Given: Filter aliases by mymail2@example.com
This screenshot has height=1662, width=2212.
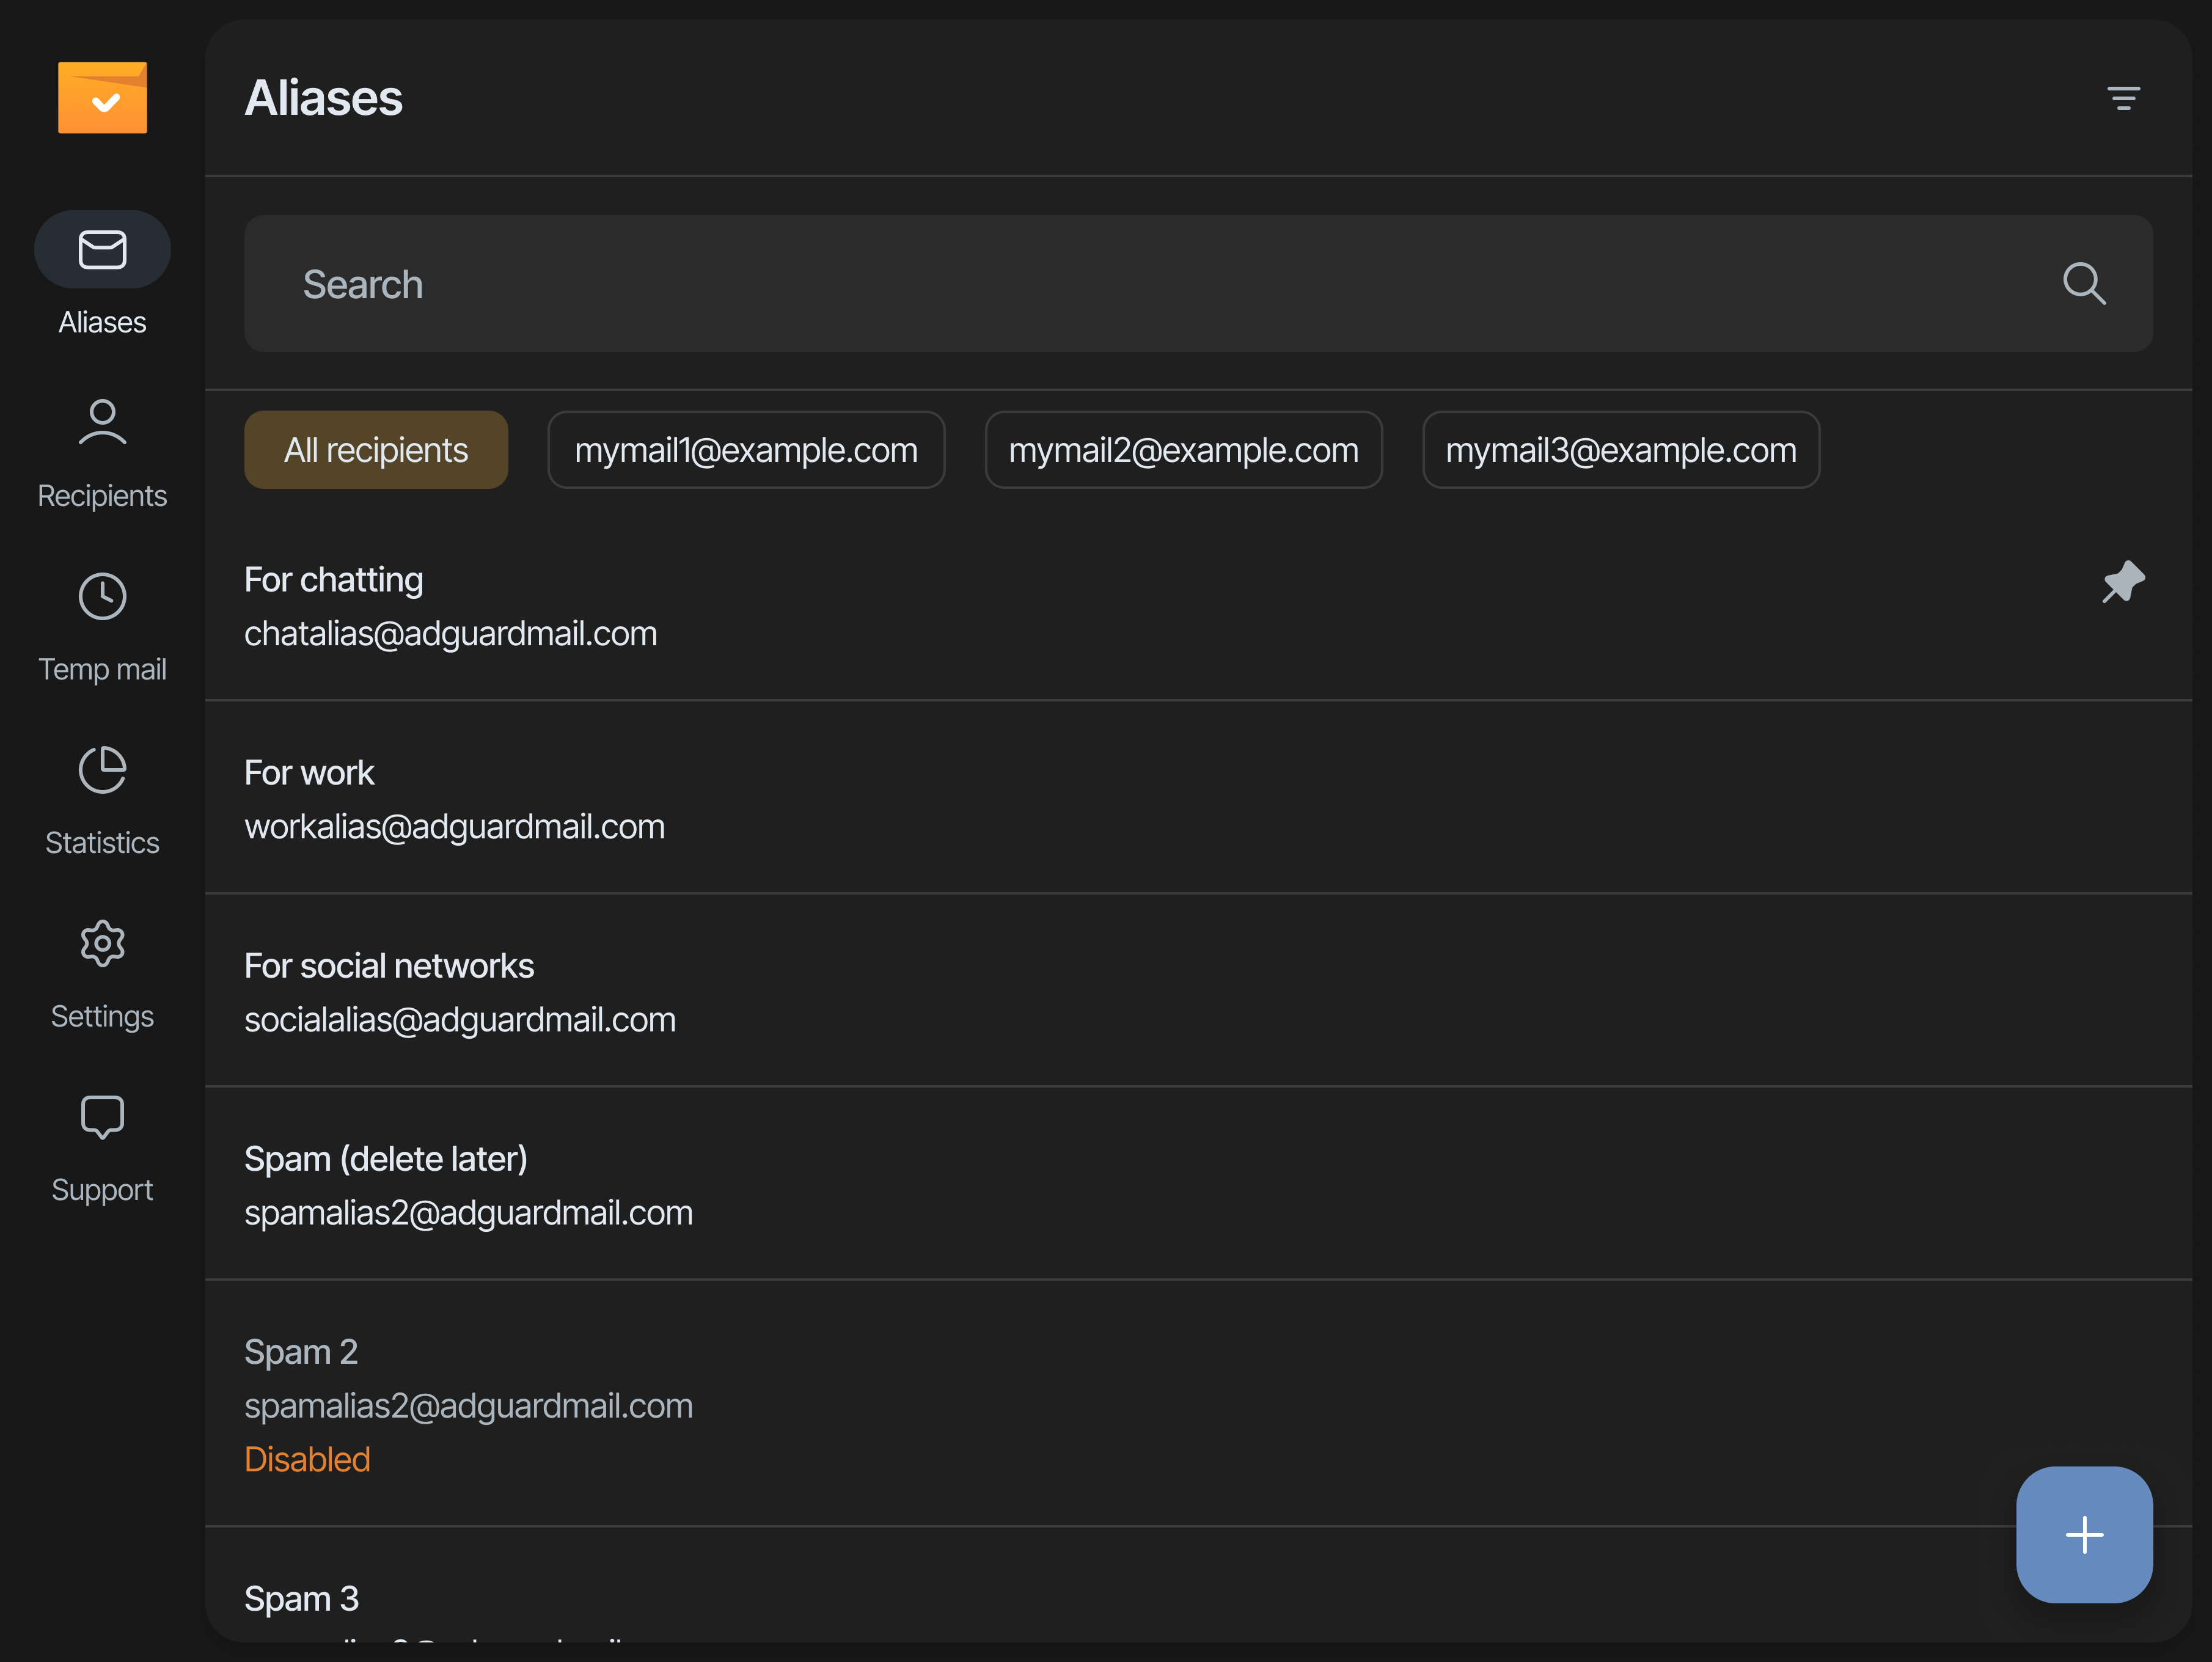Looking at the screenshot, I should (1182, 450).
